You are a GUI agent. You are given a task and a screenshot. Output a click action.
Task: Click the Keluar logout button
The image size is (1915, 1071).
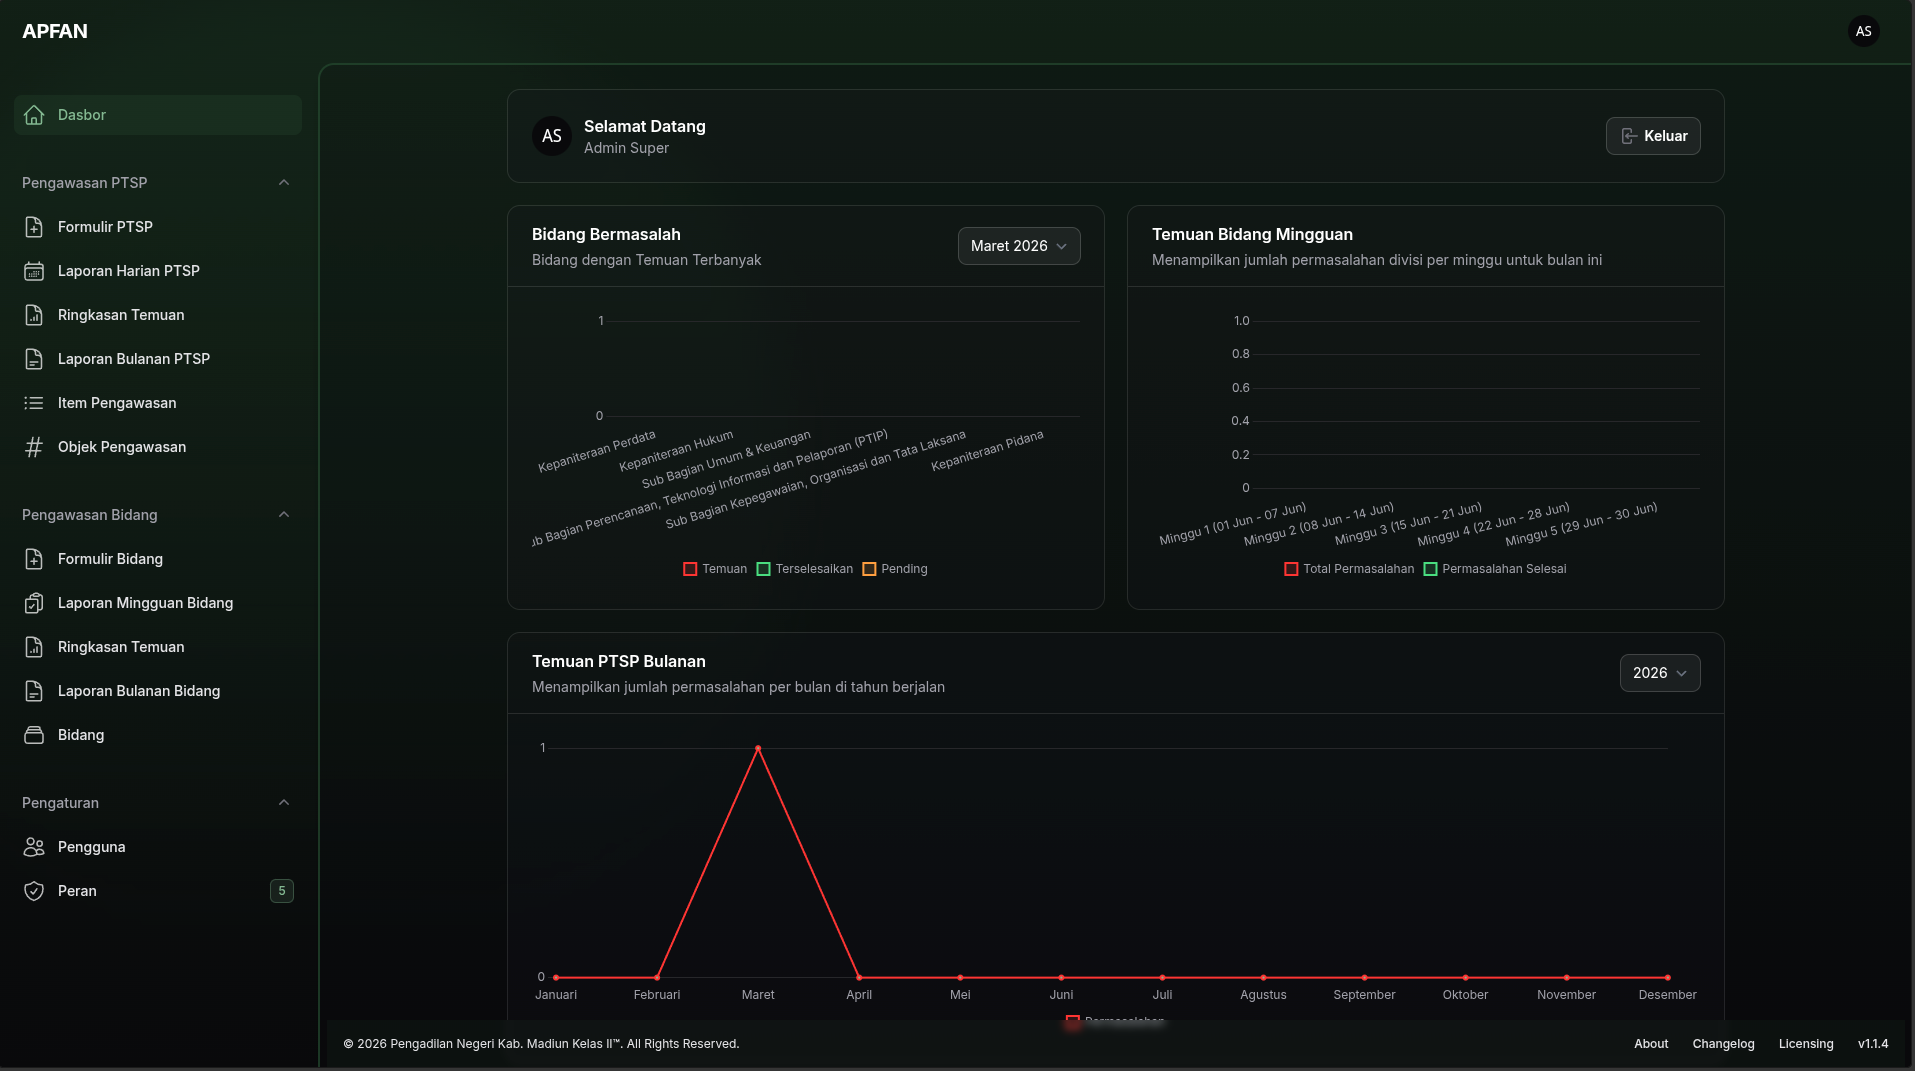click(1653, 136)
